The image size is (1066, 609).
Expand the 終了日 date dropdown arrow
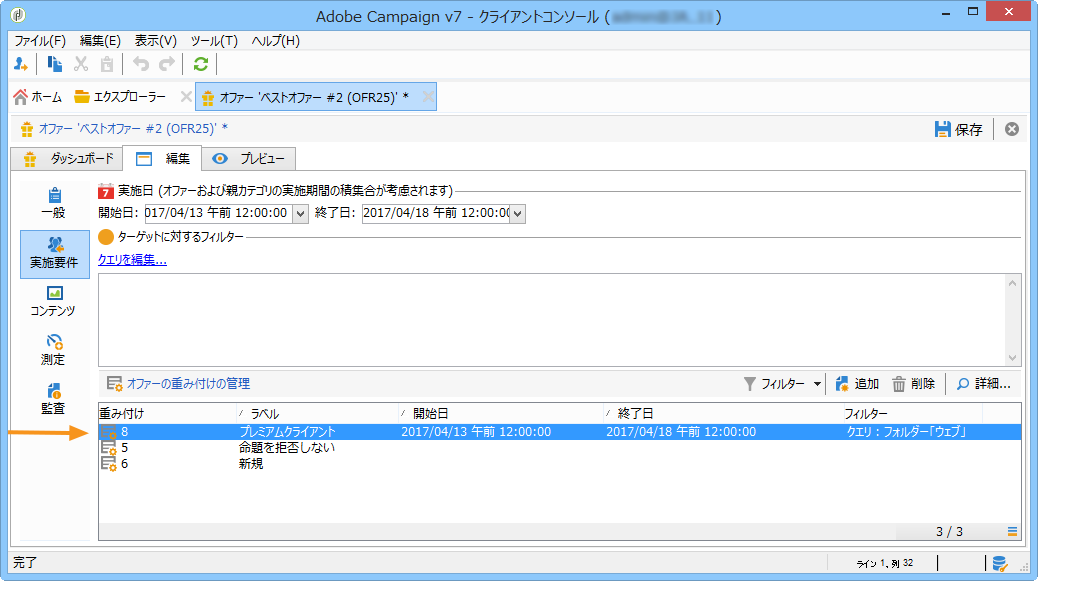pos(518,213)
